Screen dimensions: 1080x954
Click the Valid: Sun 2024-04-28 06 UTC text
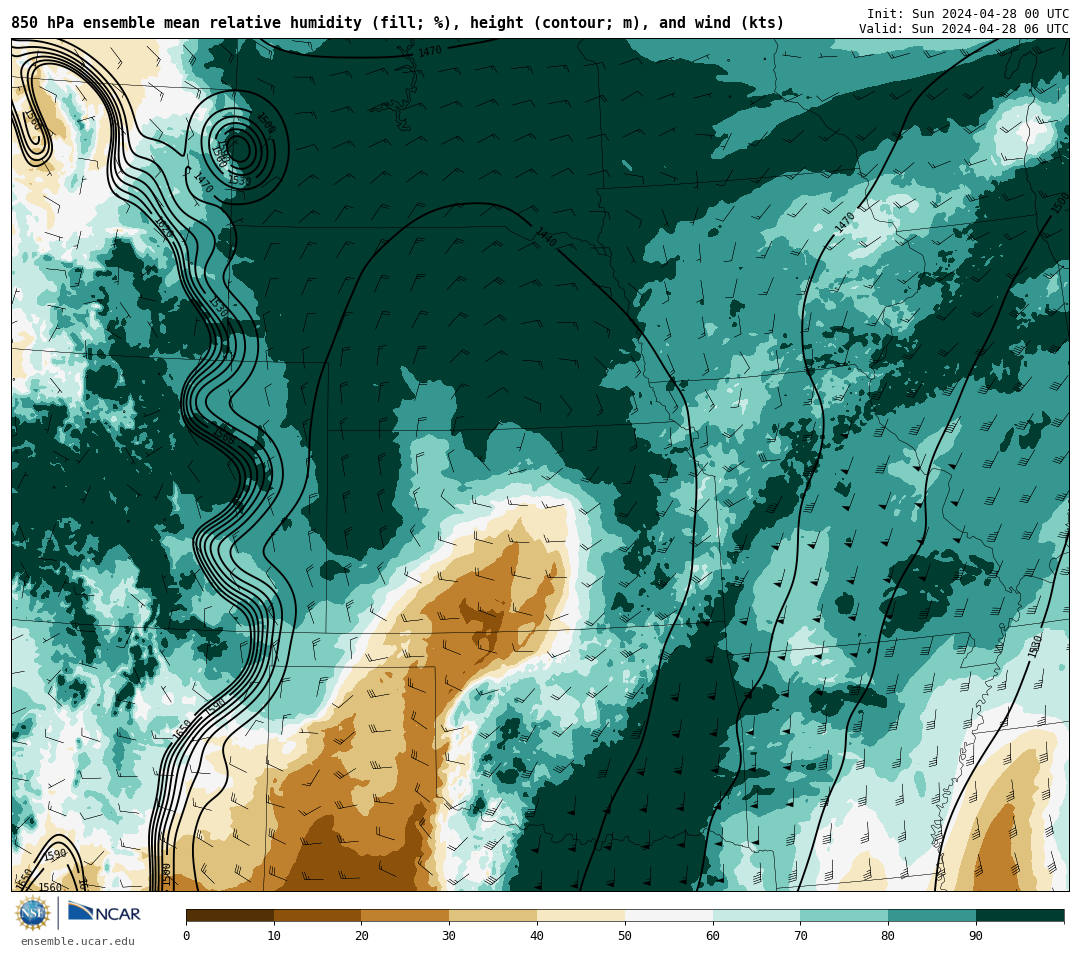pyautogui.click(x=964, y=28)
